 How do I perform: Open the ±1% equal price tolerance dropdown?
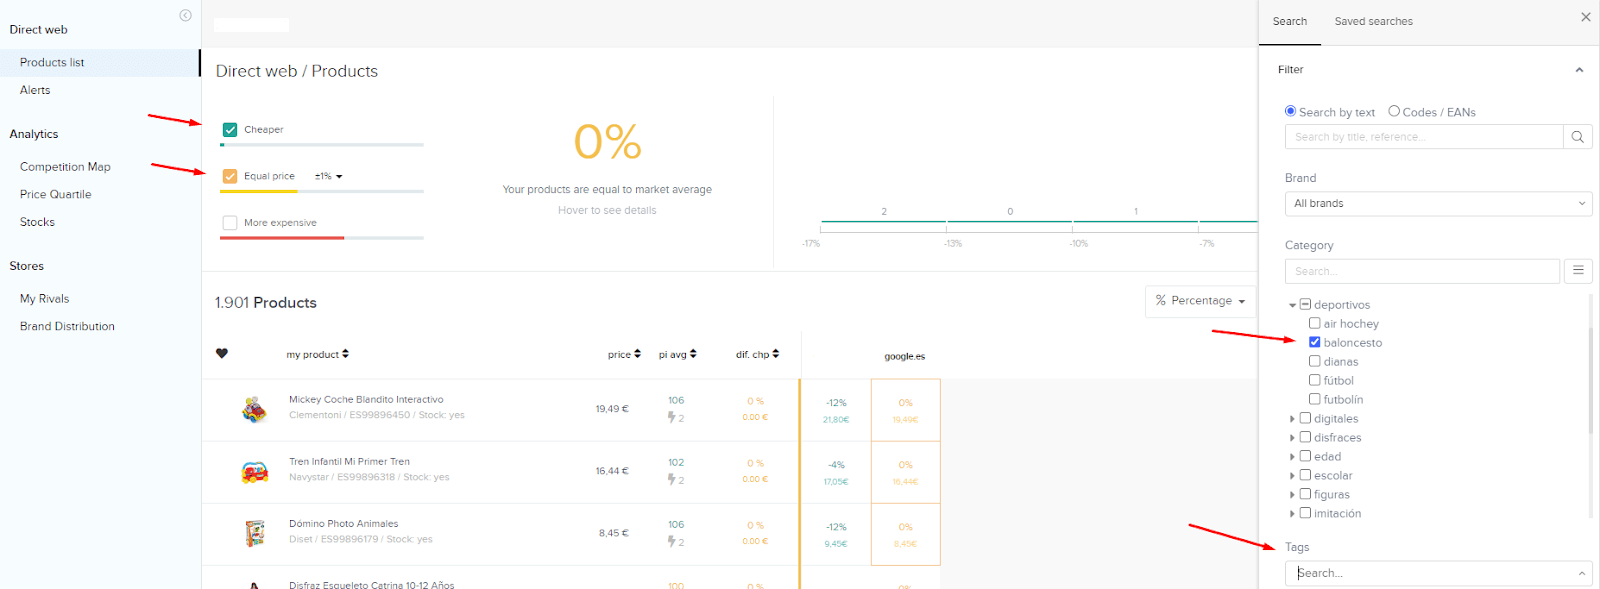329,176
